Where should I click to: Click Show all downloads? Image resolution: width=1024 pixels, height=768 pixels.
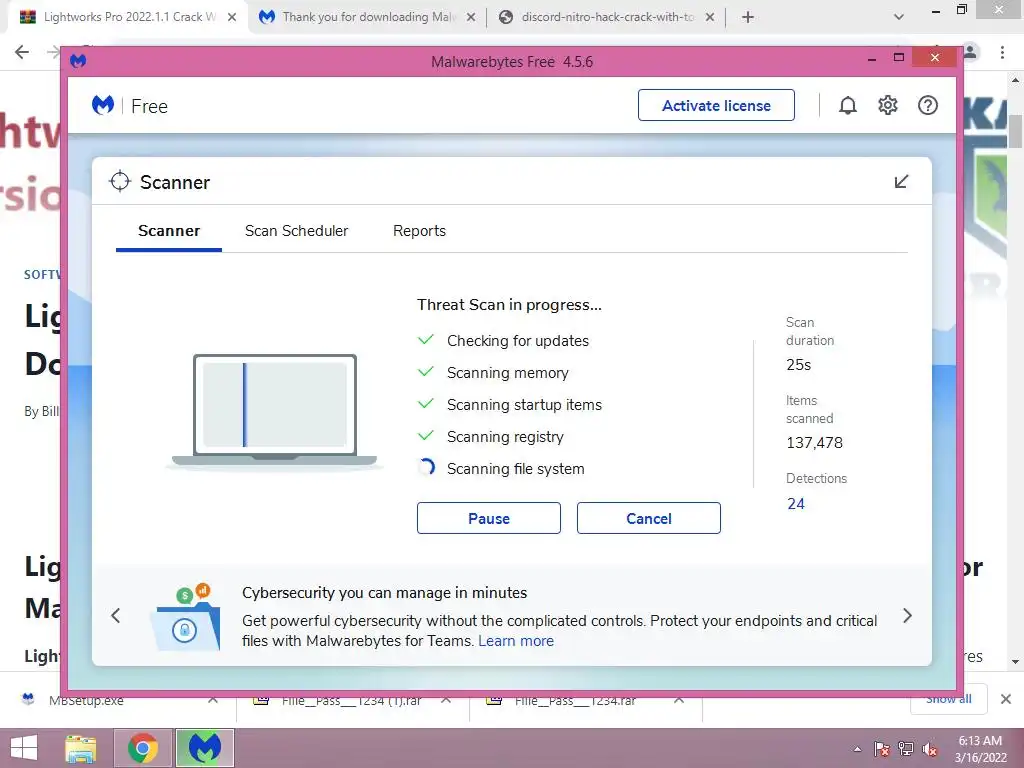point(948,699)
